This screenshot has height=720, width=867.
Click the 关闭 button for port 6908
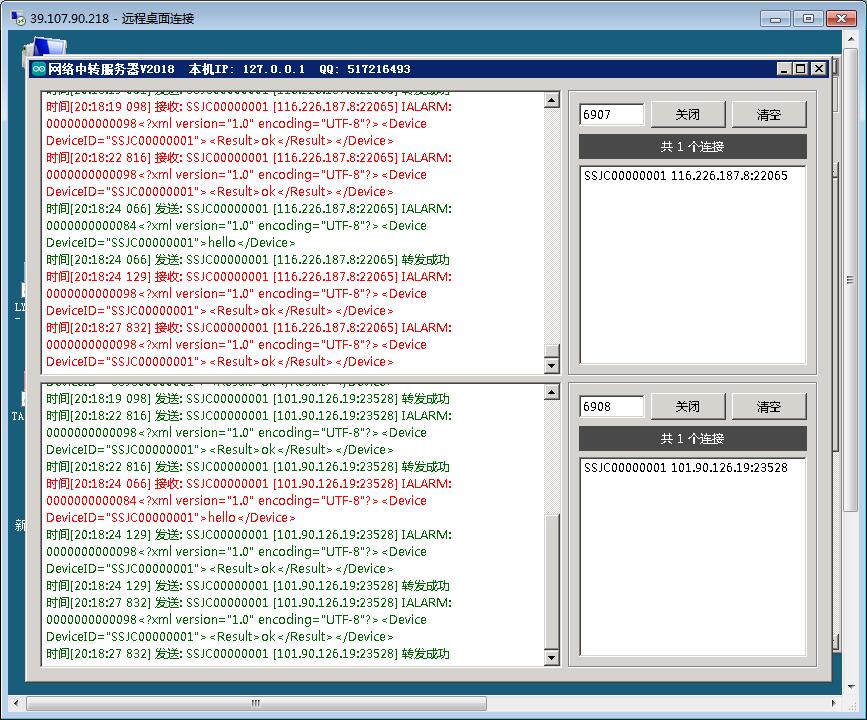point(687,406)
